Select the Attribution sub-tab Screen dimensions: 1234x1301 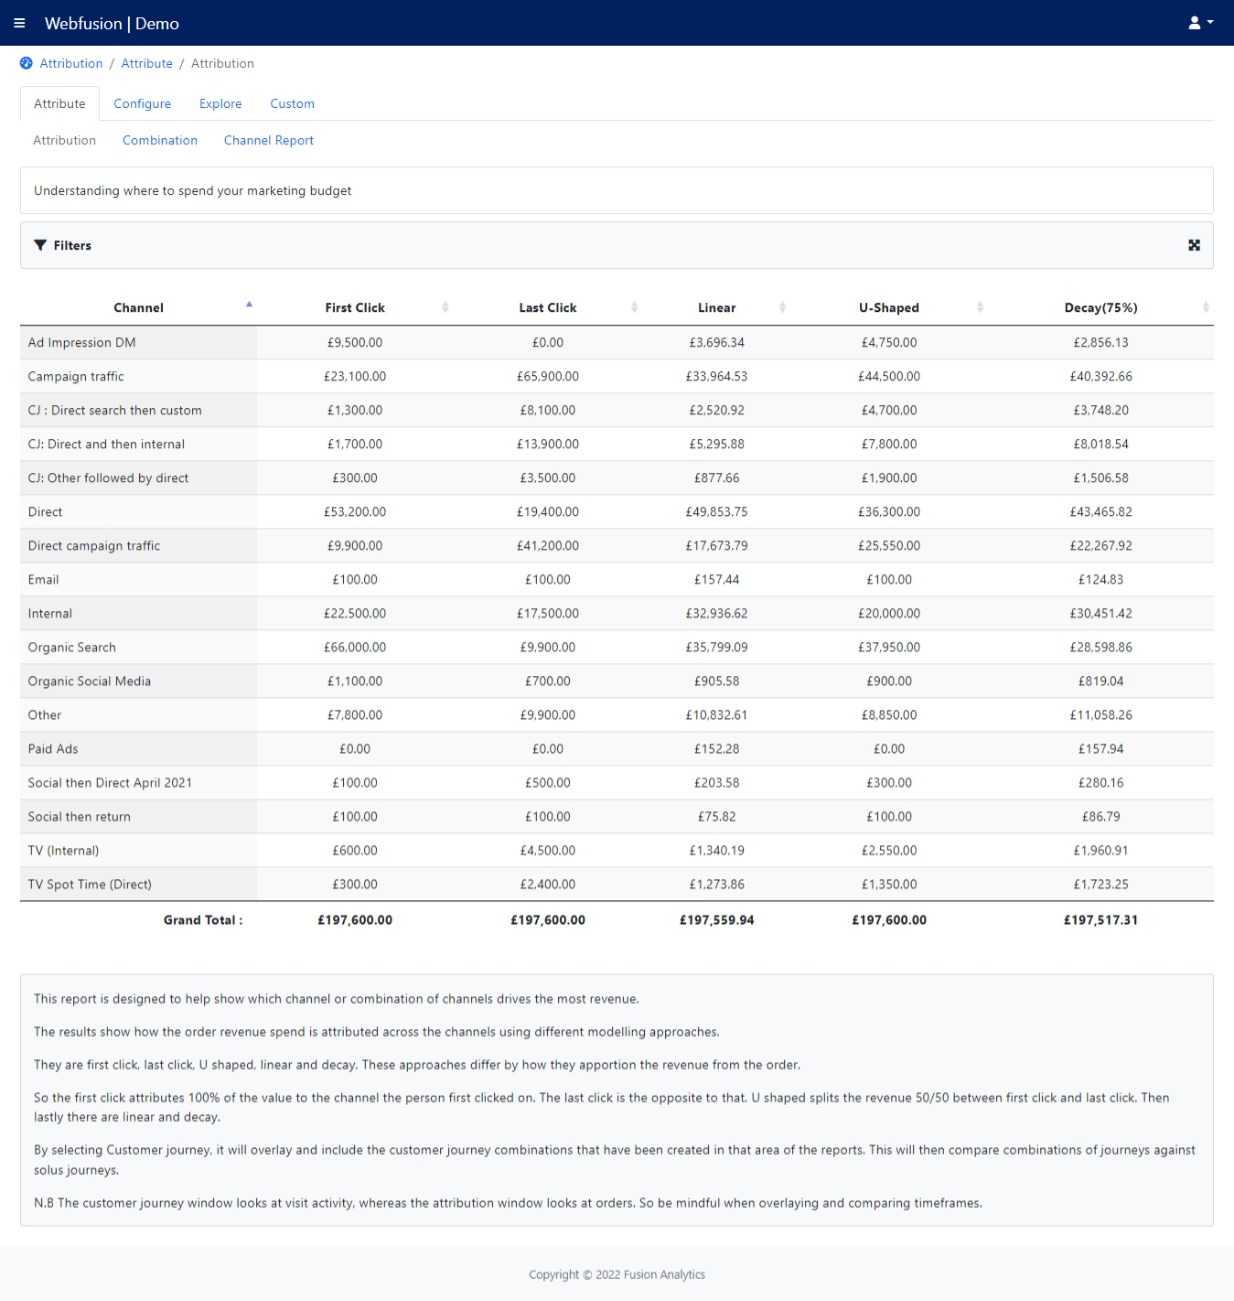(x=64, y=140)
